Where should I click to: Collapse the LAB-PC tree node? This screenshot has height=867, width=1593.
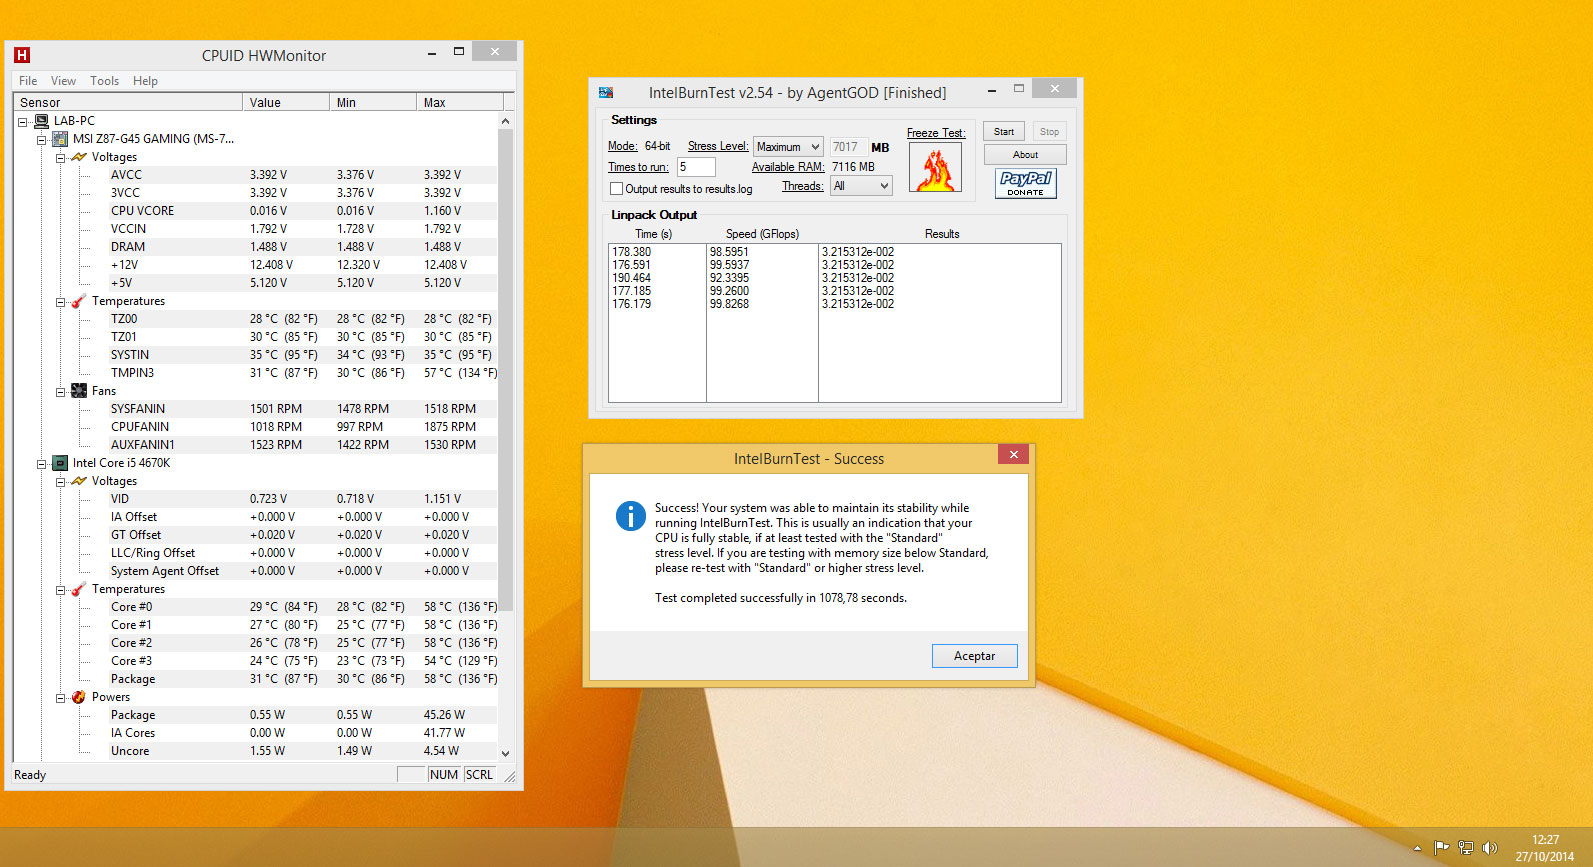(23, 121)
